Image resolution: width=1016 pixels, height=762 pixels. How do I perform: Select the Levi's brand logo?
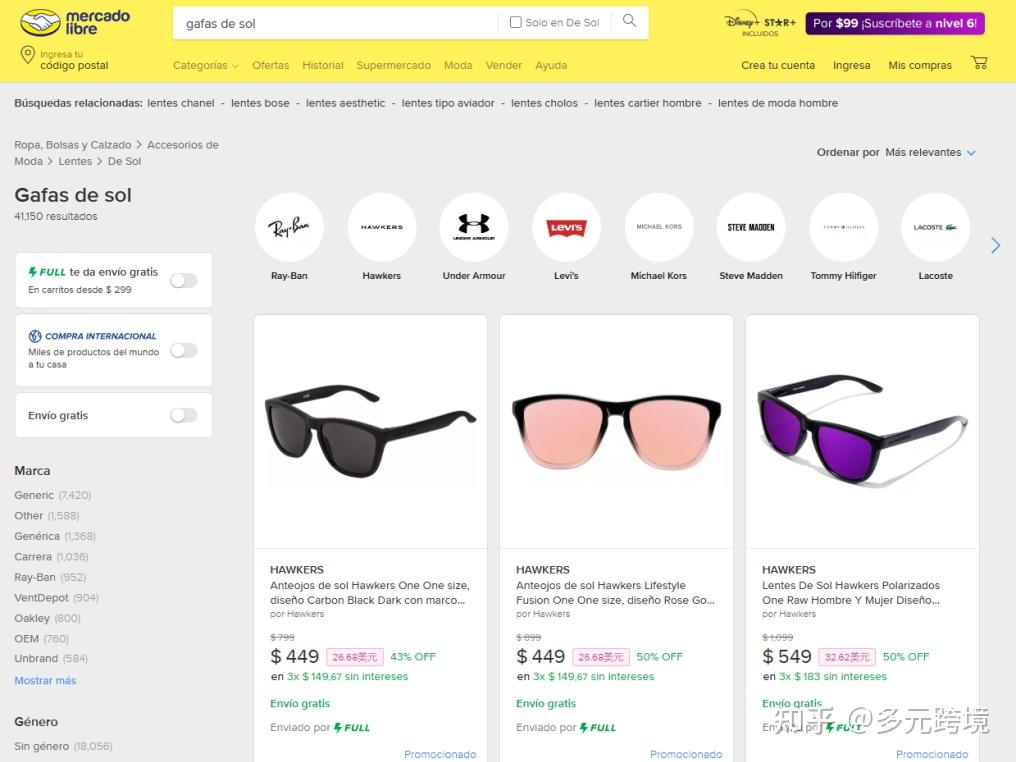click(566, 227)
